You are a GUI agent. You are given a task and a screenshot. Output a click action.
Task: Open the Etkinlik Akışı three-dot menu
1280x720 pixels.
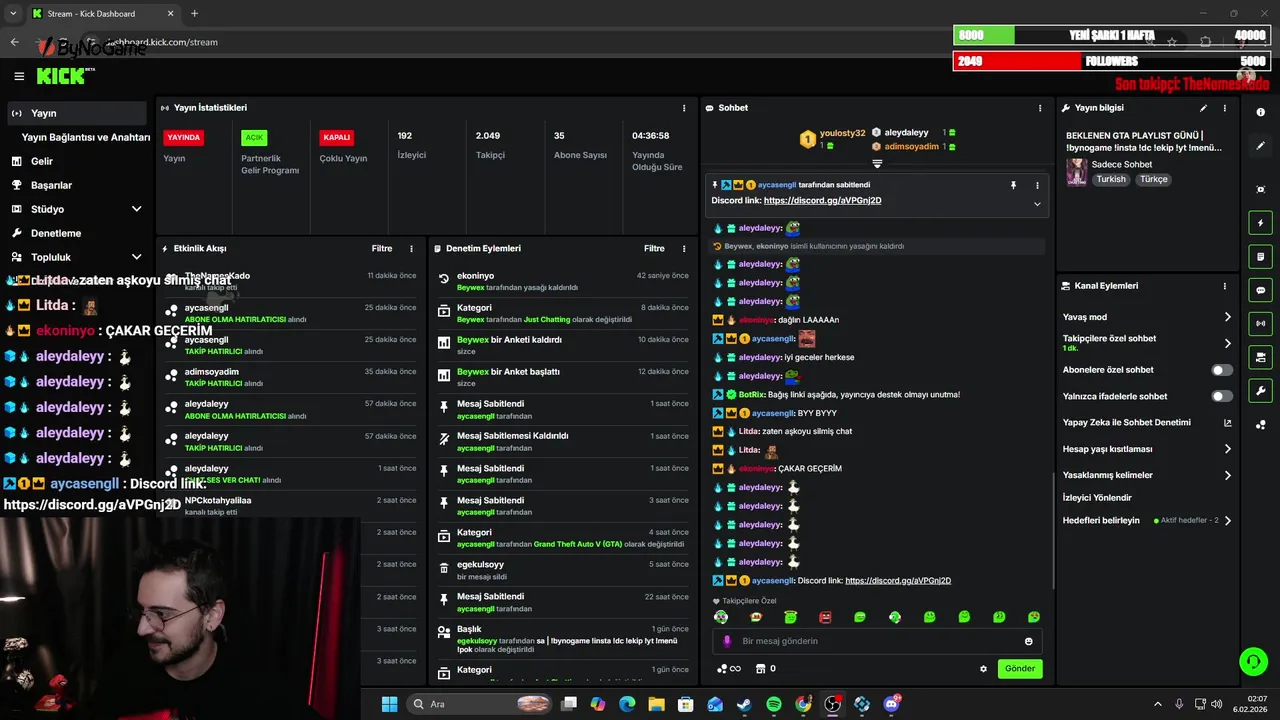[411, 248]
